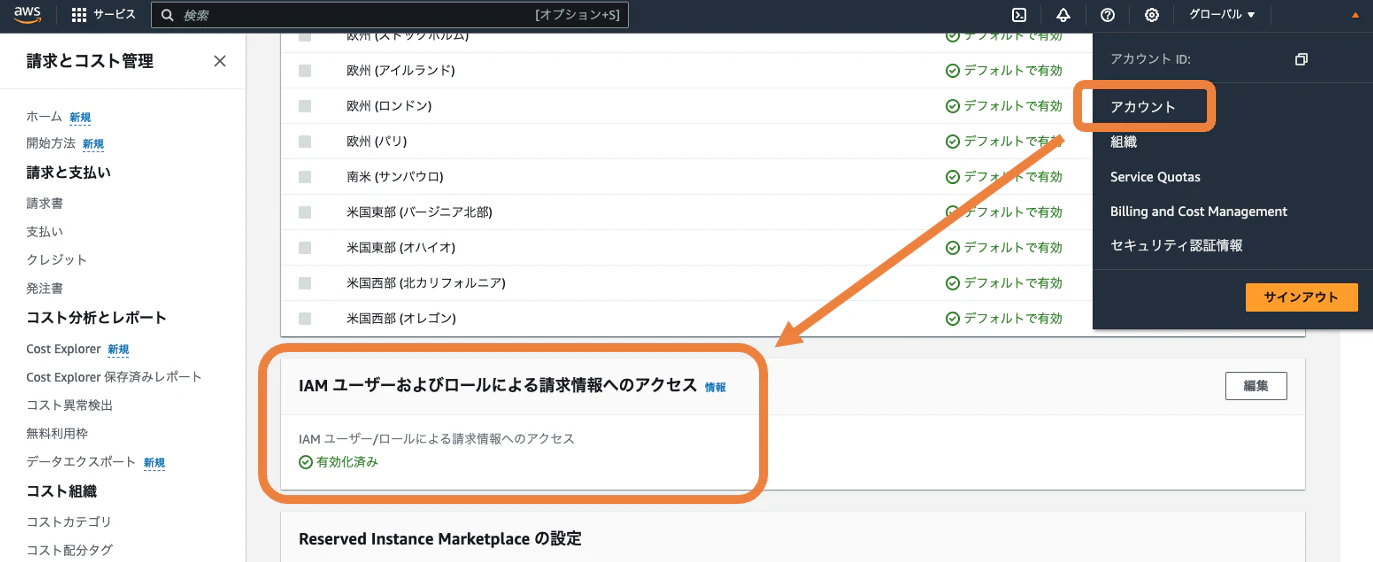Click the 編集 button for IAM access
This screenshot has width=1373, height=562.
click(1256, 386)
